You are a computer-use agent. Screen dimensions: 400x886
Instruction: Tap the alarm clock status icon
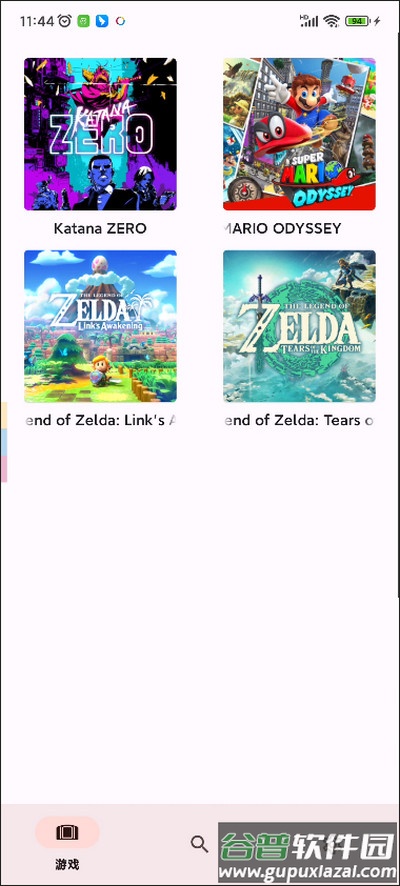(65, 21)
